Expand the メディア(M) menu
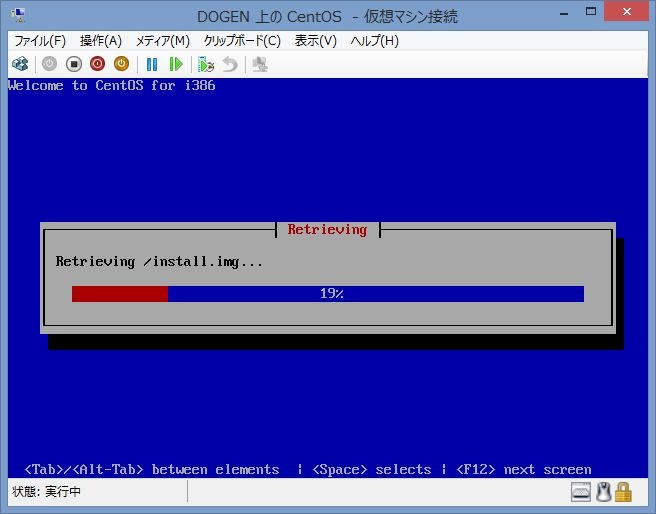656x514 pixels. point(162,41)
